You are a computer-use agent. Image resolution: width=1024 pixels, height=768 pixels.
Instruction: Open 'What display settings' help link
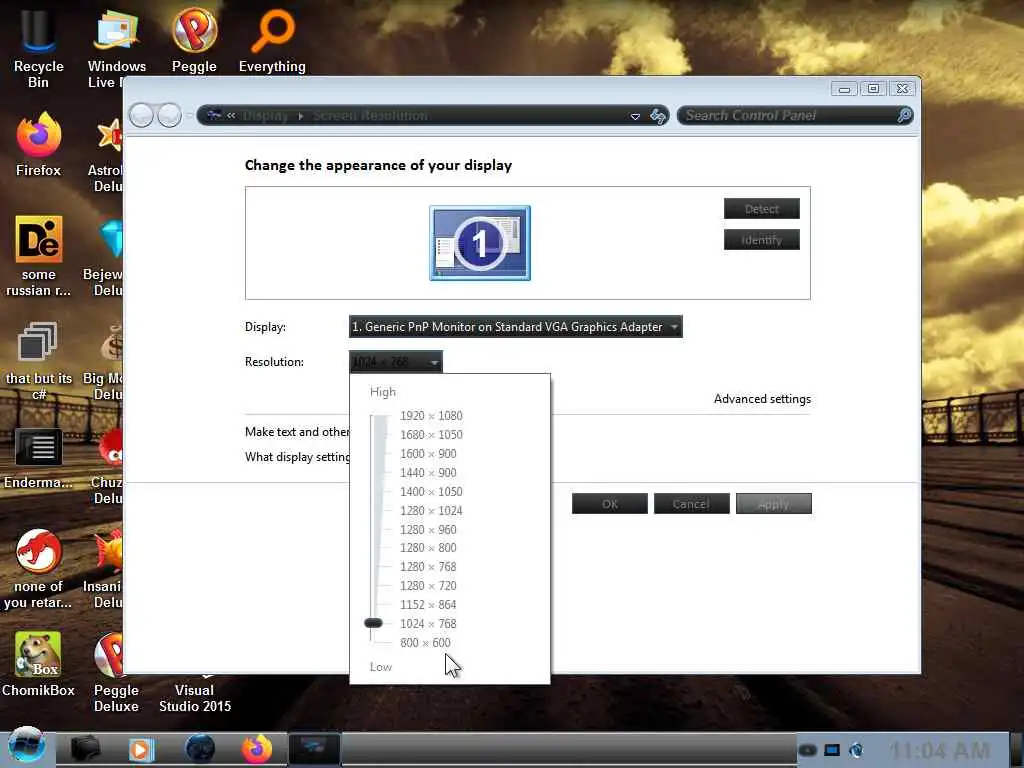point(297,456)
